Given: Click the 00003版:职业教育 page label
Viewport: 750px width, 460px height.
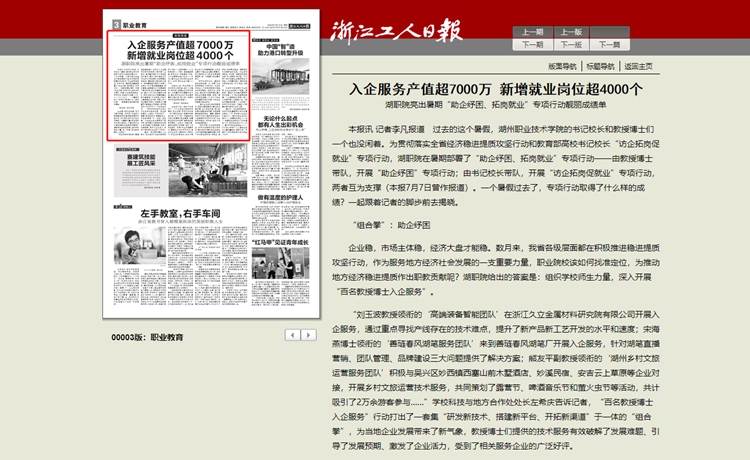Looking at the screenshot, I should (147, 337).
